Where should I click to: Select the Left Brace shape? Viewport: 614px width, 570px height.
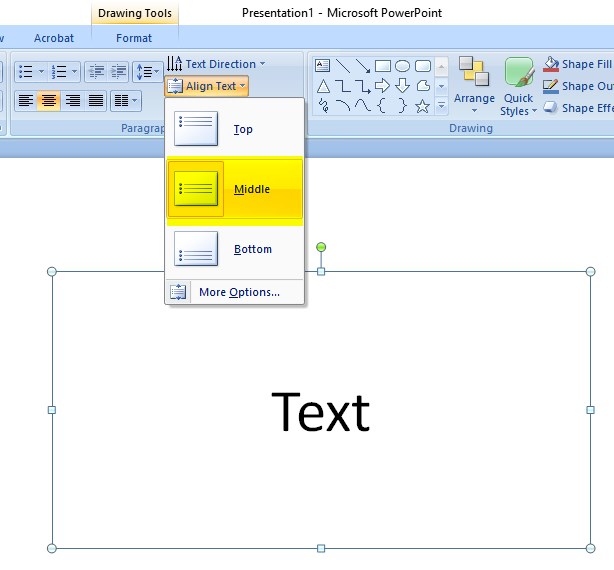(x=382, y=106)
